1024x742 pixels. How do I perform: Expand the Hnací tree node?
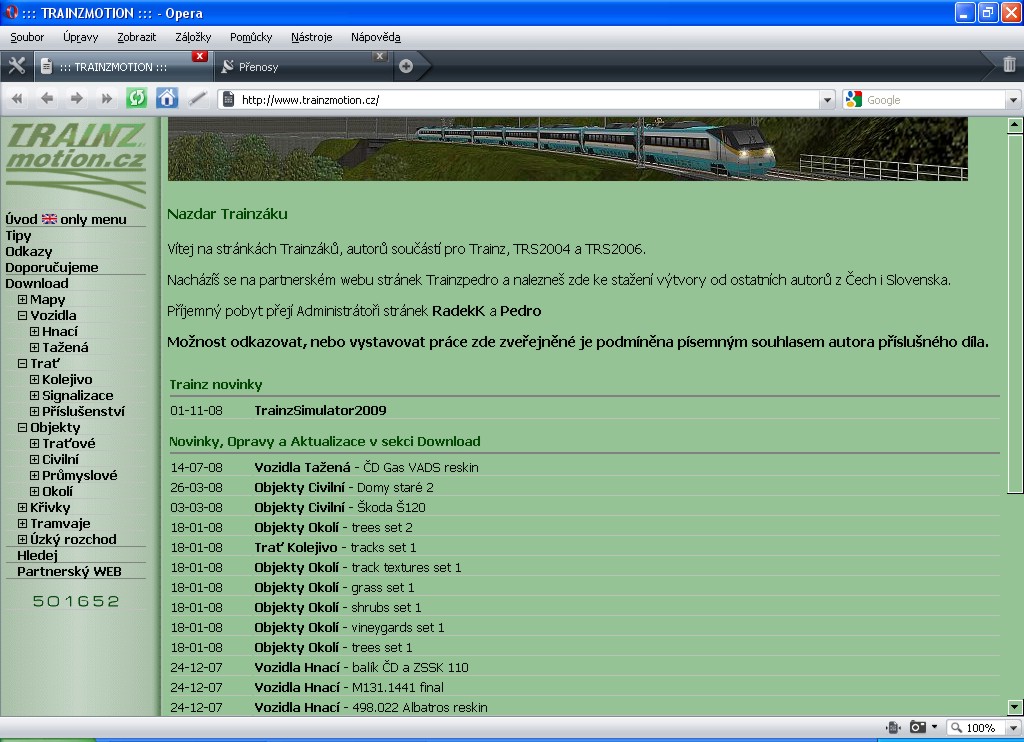pos(35,332)
